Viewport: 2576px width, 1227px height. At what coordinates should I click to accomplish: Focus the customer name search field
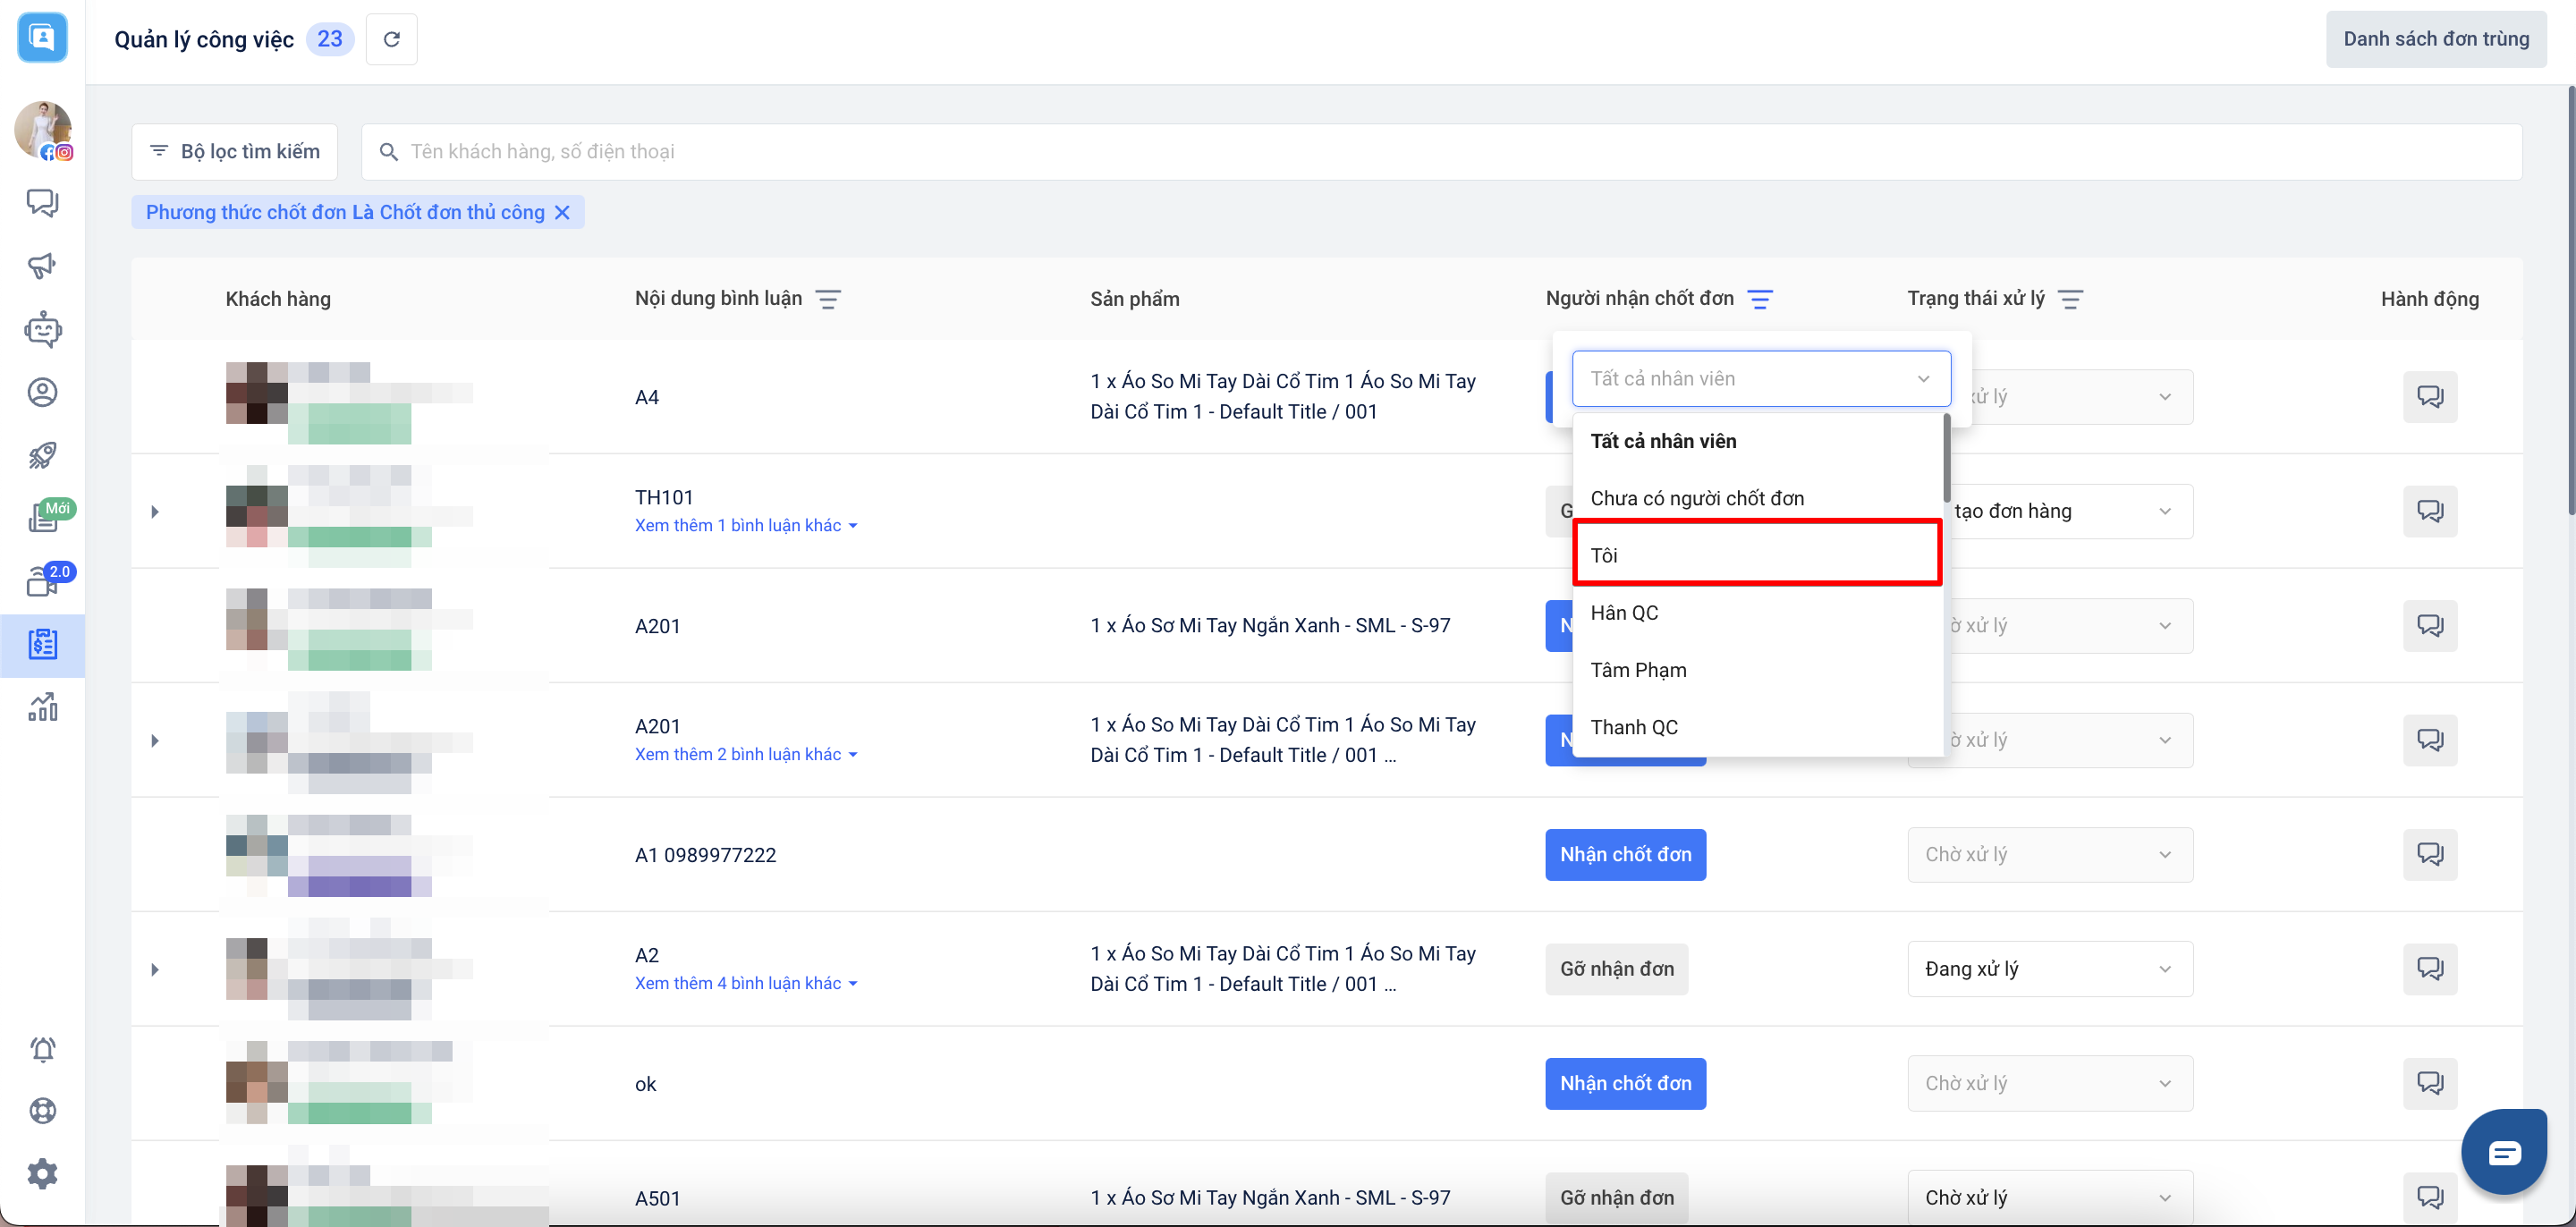tap(1440, 152)
